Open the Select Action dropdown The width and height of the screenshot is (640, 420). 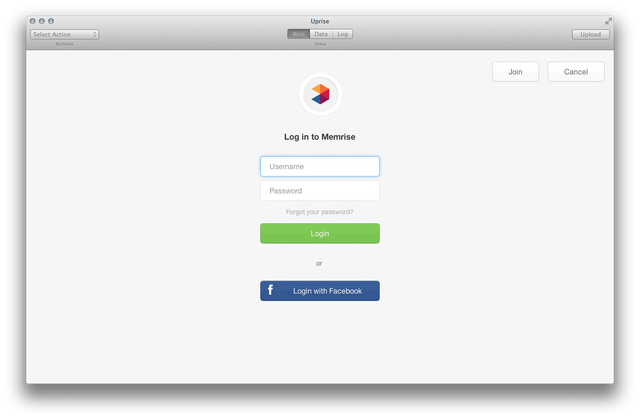pyautogui.click(x=64, y=34)
